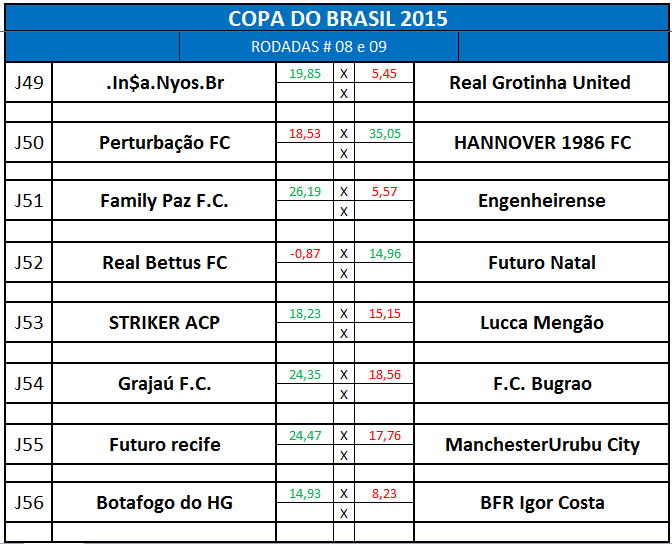This screenshot has width=672, height=544.
Task: Click Real Grotinha United team cell
Action: [x=540, y=83]
